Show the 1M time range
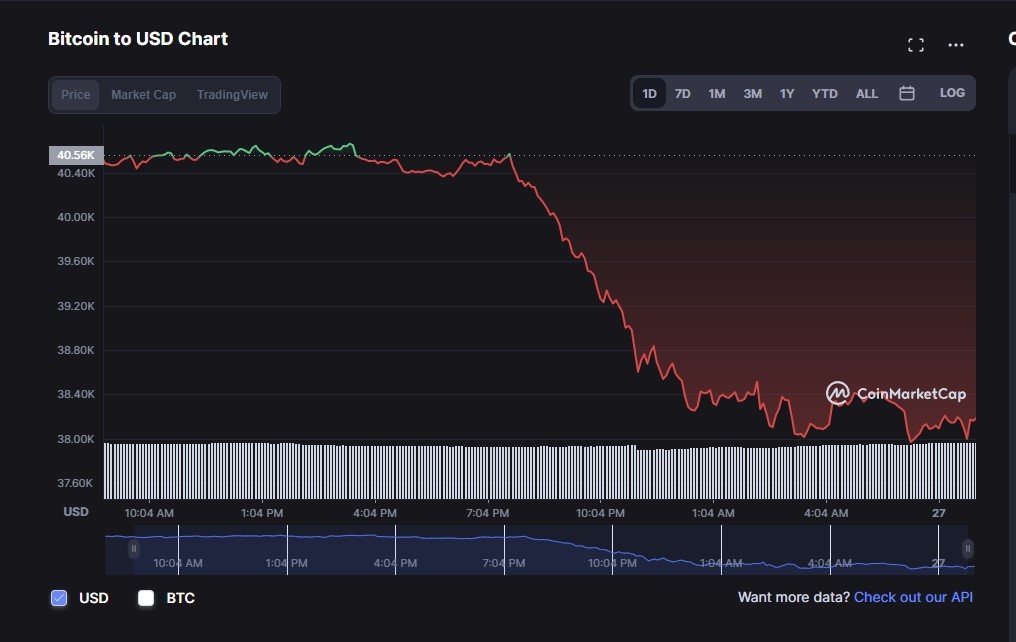The height and width of the screenshot is (642, 1016). pyautogui.click(x=717, y=94)
